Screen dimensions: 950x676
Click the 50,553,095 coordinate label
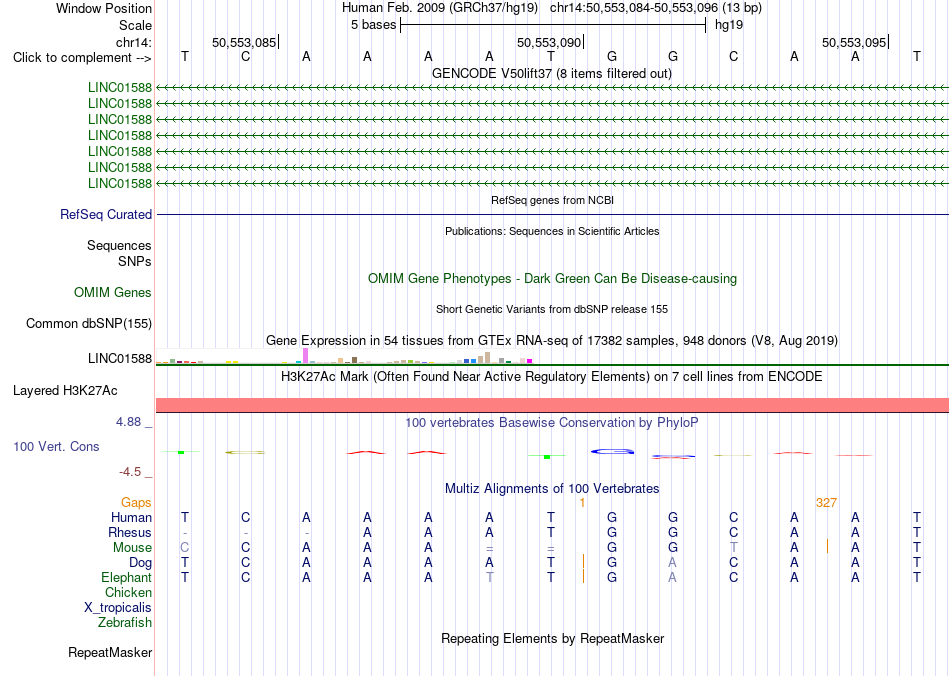point(854,42)
